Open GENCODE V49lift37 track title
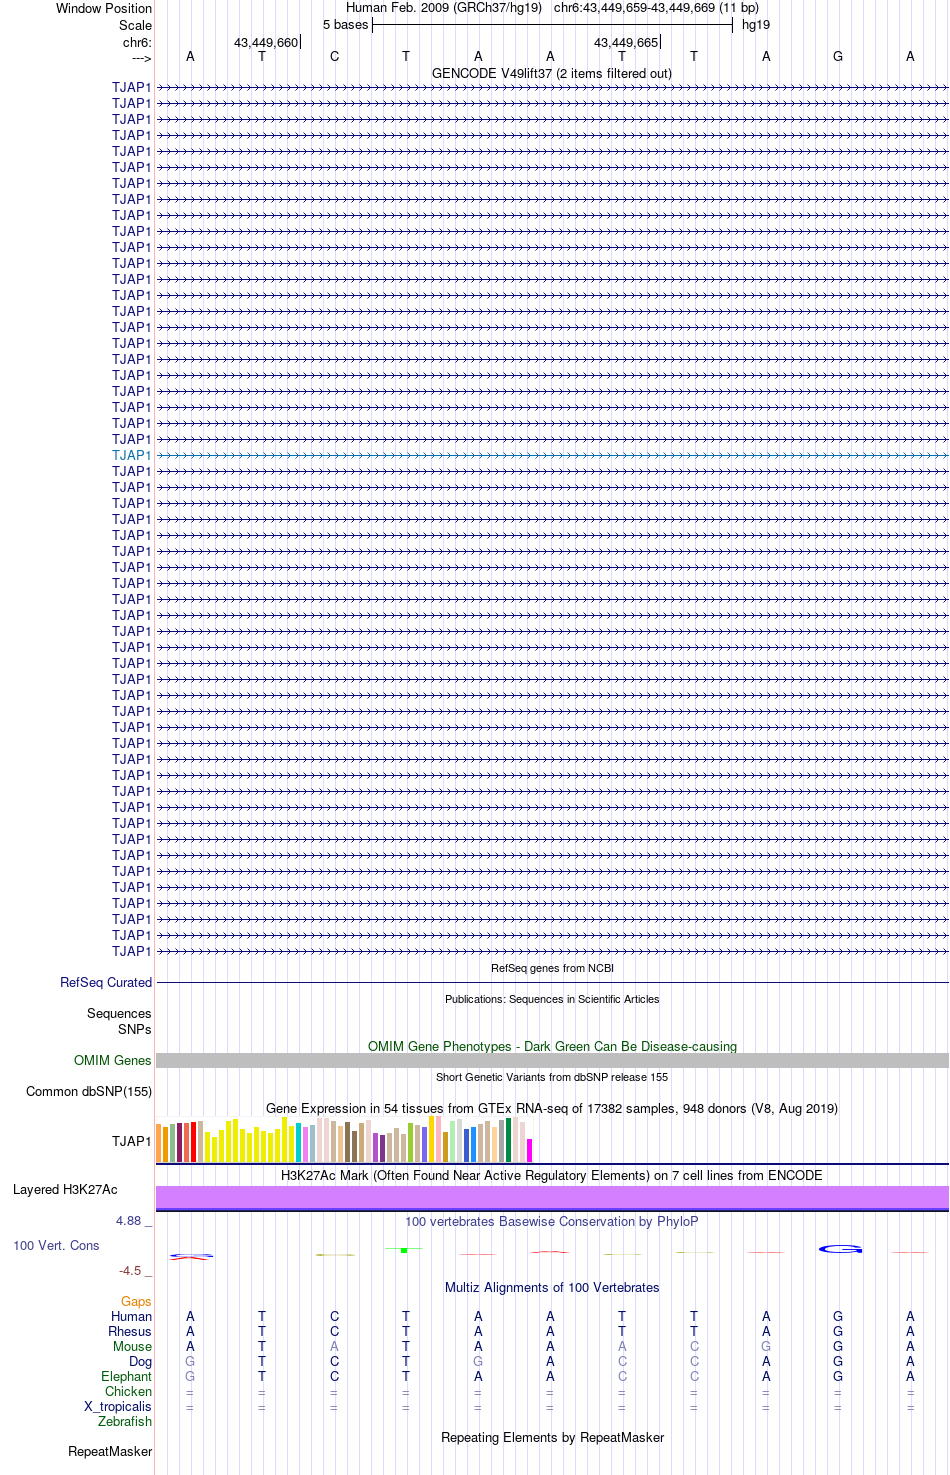 point(552,74)
